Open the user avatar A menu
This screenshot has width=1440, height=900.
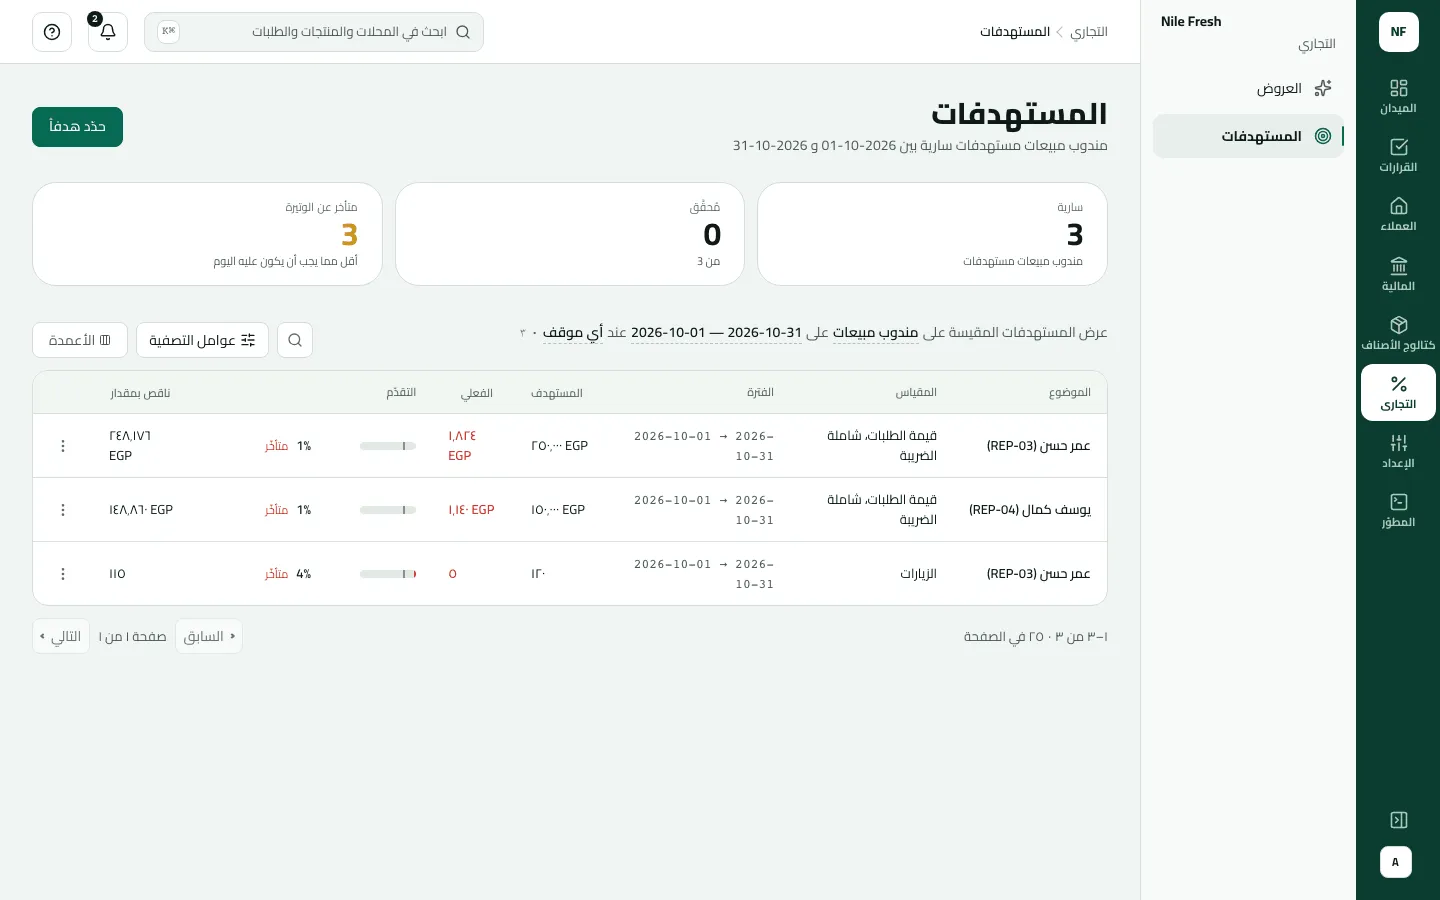pyautogui.click(x=1396, y=862)
